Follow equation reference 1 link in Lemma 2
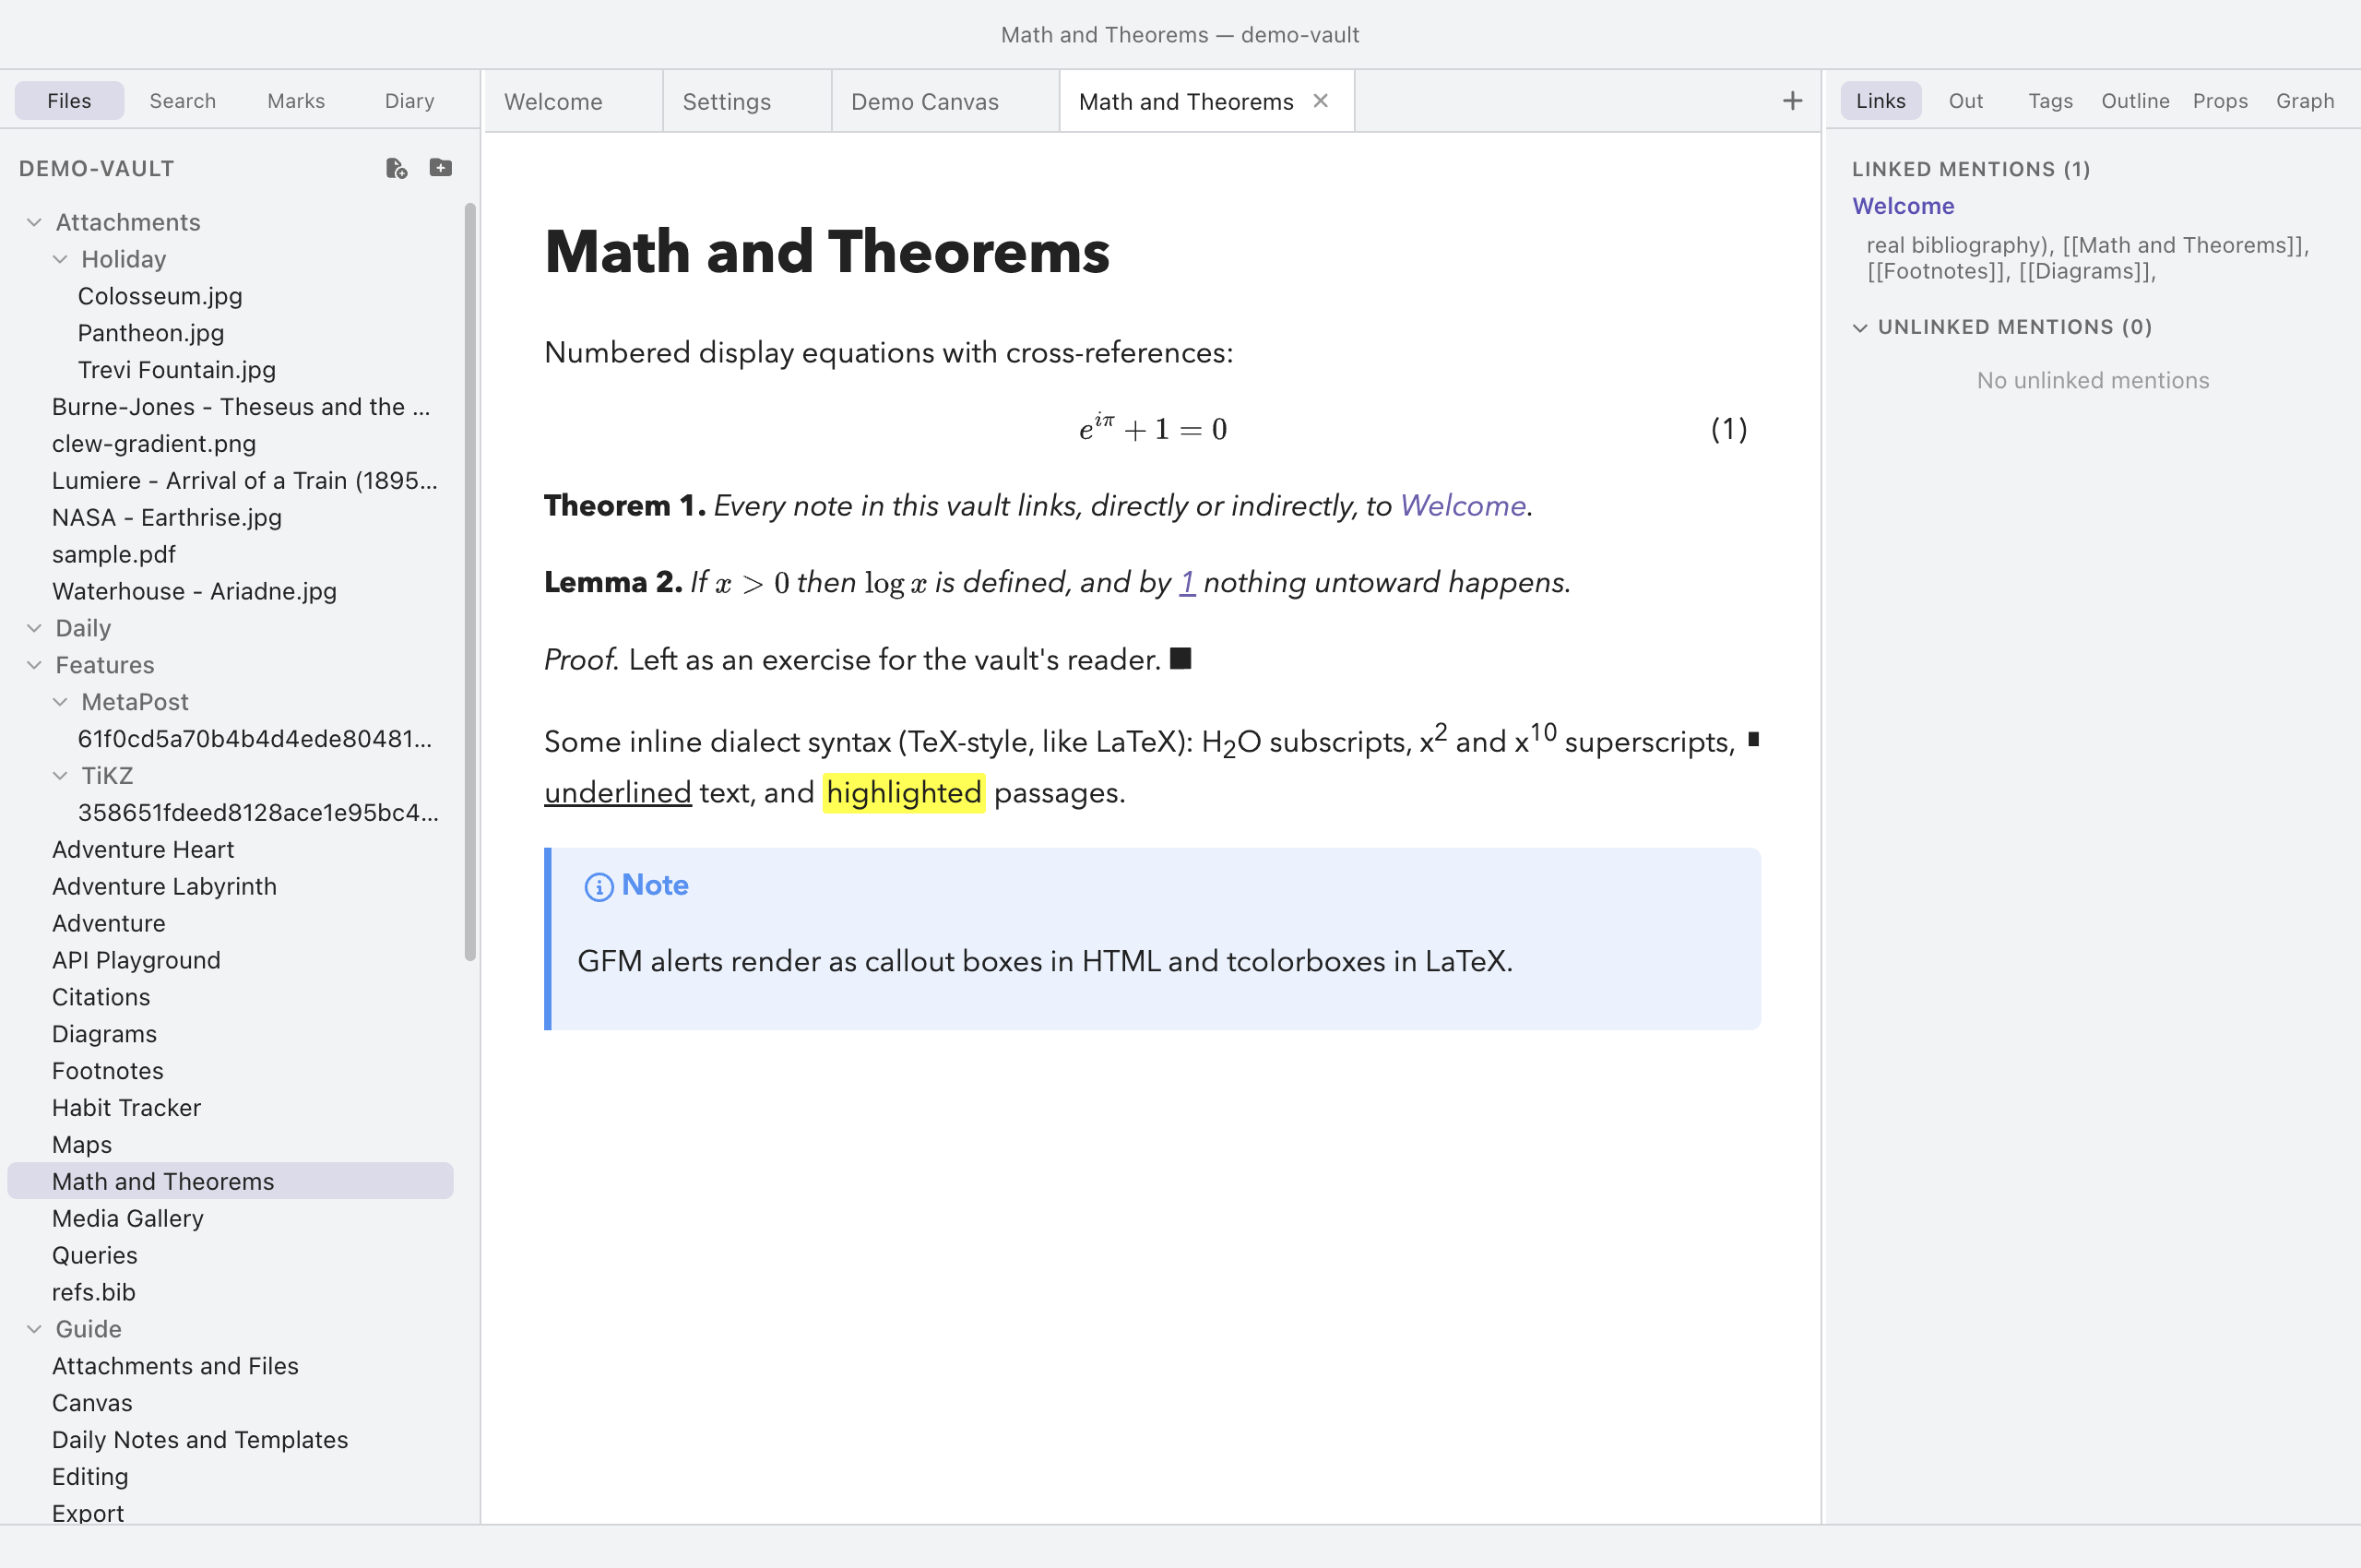Screen dimensions: 2361x1568 coord(1187,583)
